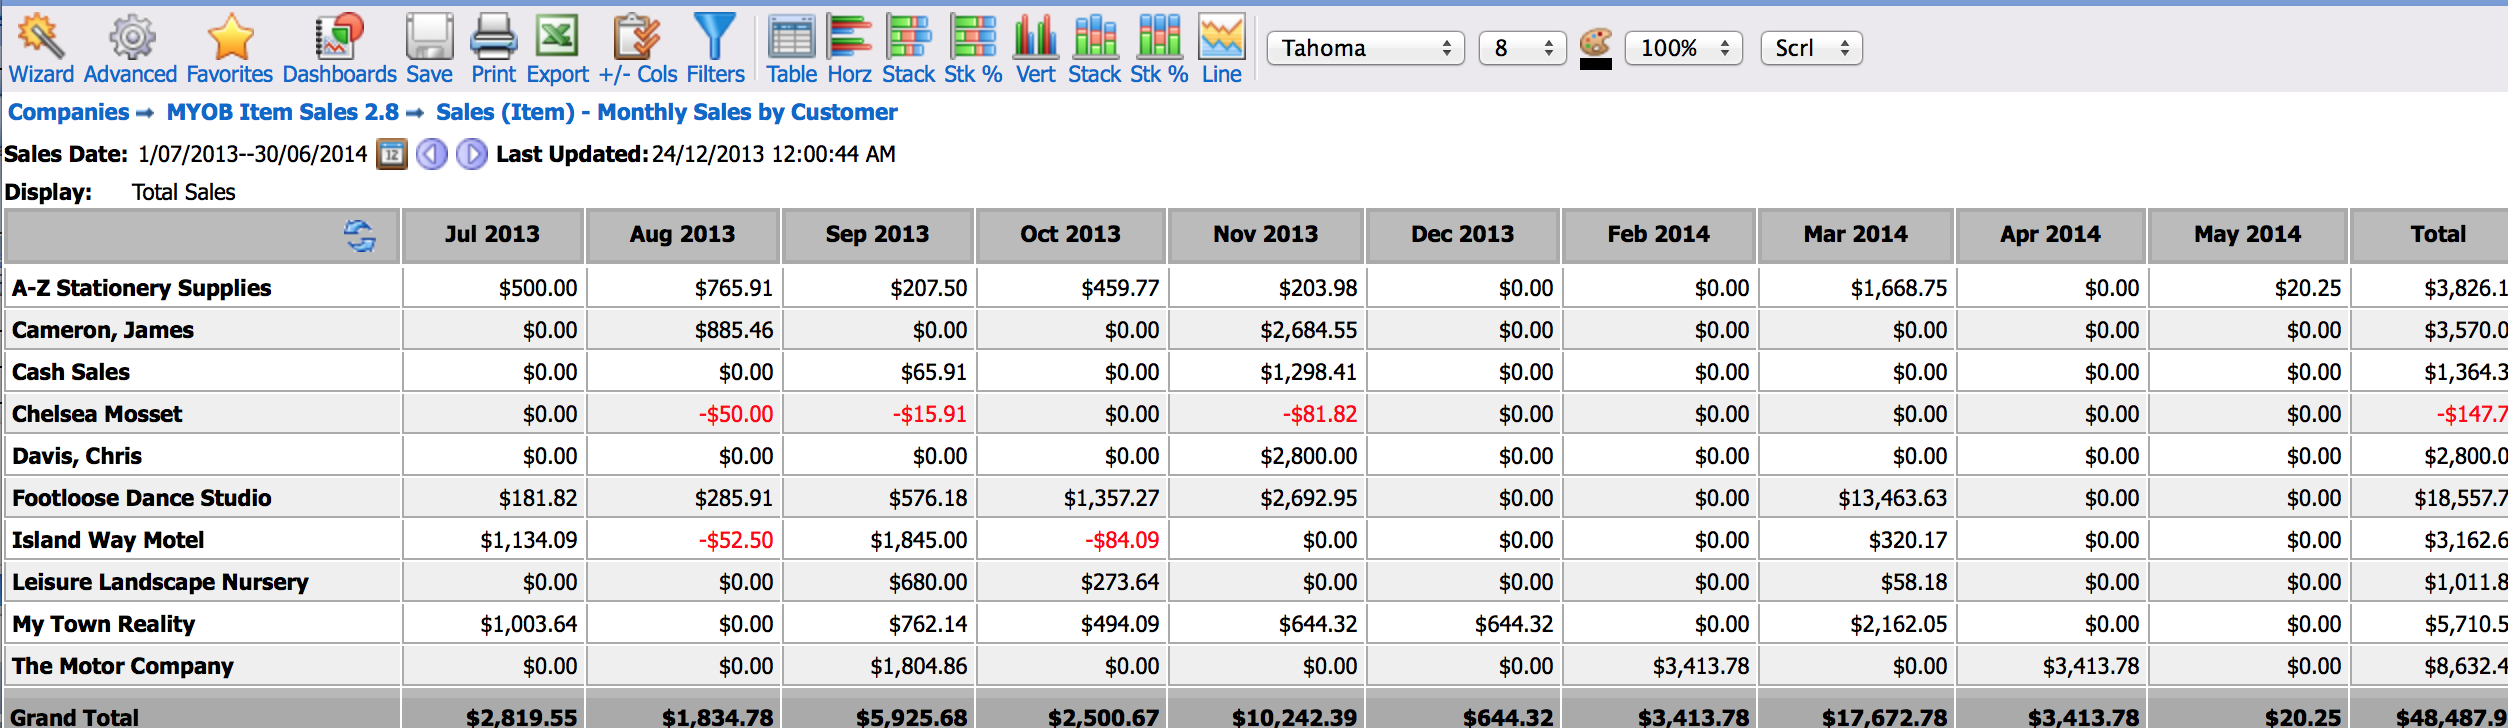Click the $2,800.00 cell in Nov 2013

pyautogui.click(x=1308, y=456)
